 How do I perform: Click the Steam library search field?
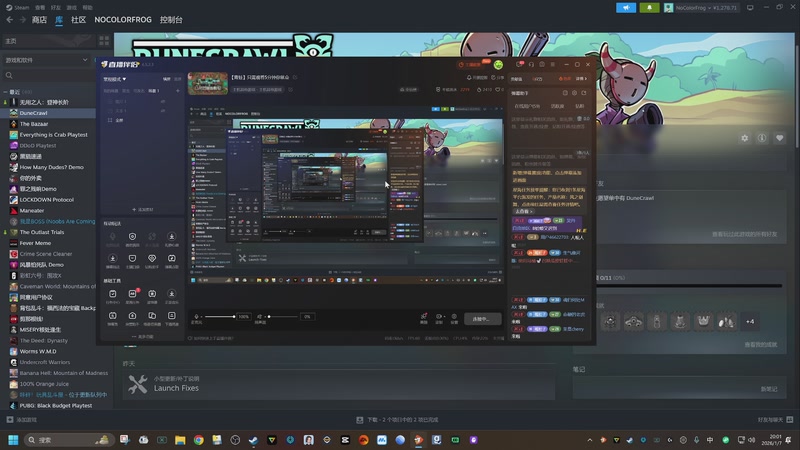[49, 76]
